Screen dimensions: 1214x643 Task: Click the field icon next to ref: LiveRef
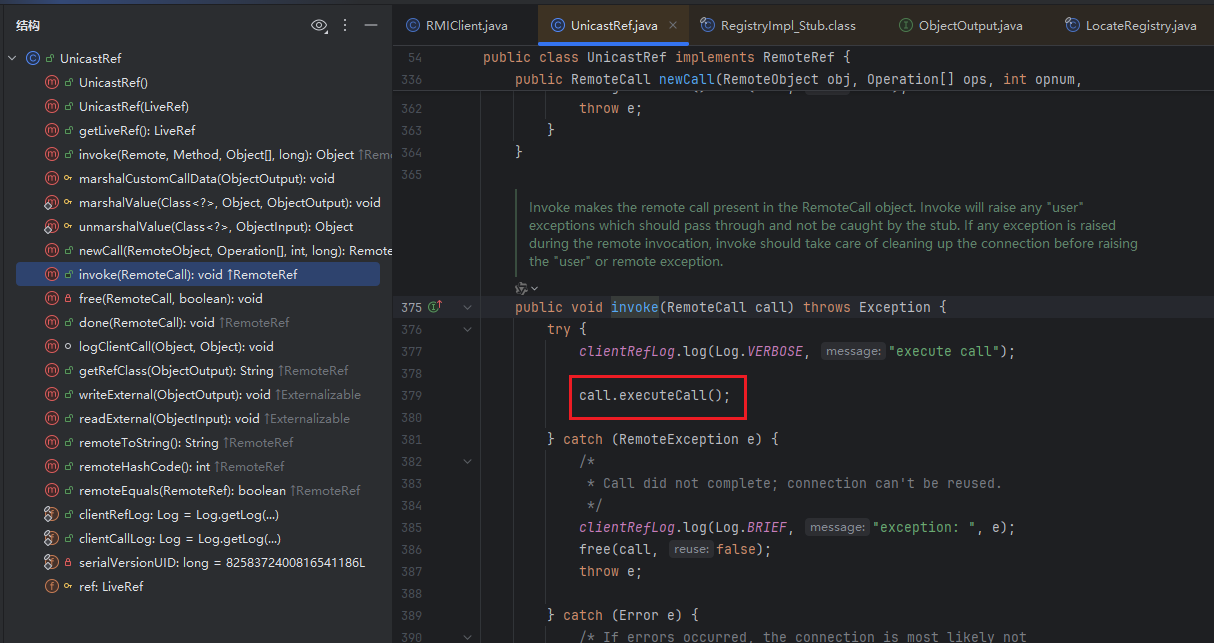[x=52, y=587]
